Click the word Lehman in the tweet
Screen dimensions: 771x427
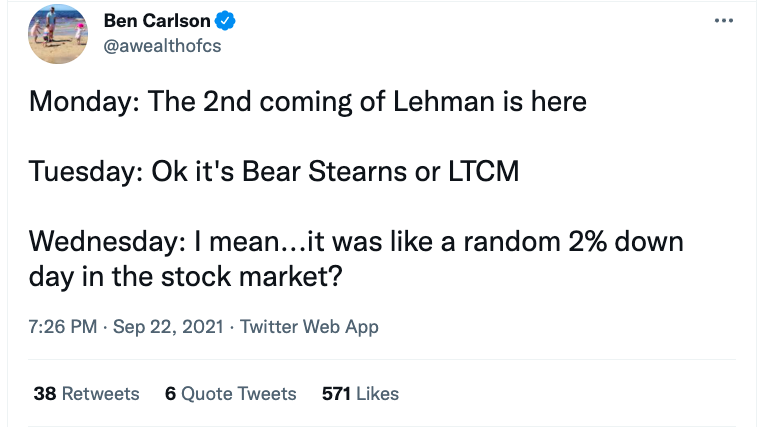click(451, 101)
